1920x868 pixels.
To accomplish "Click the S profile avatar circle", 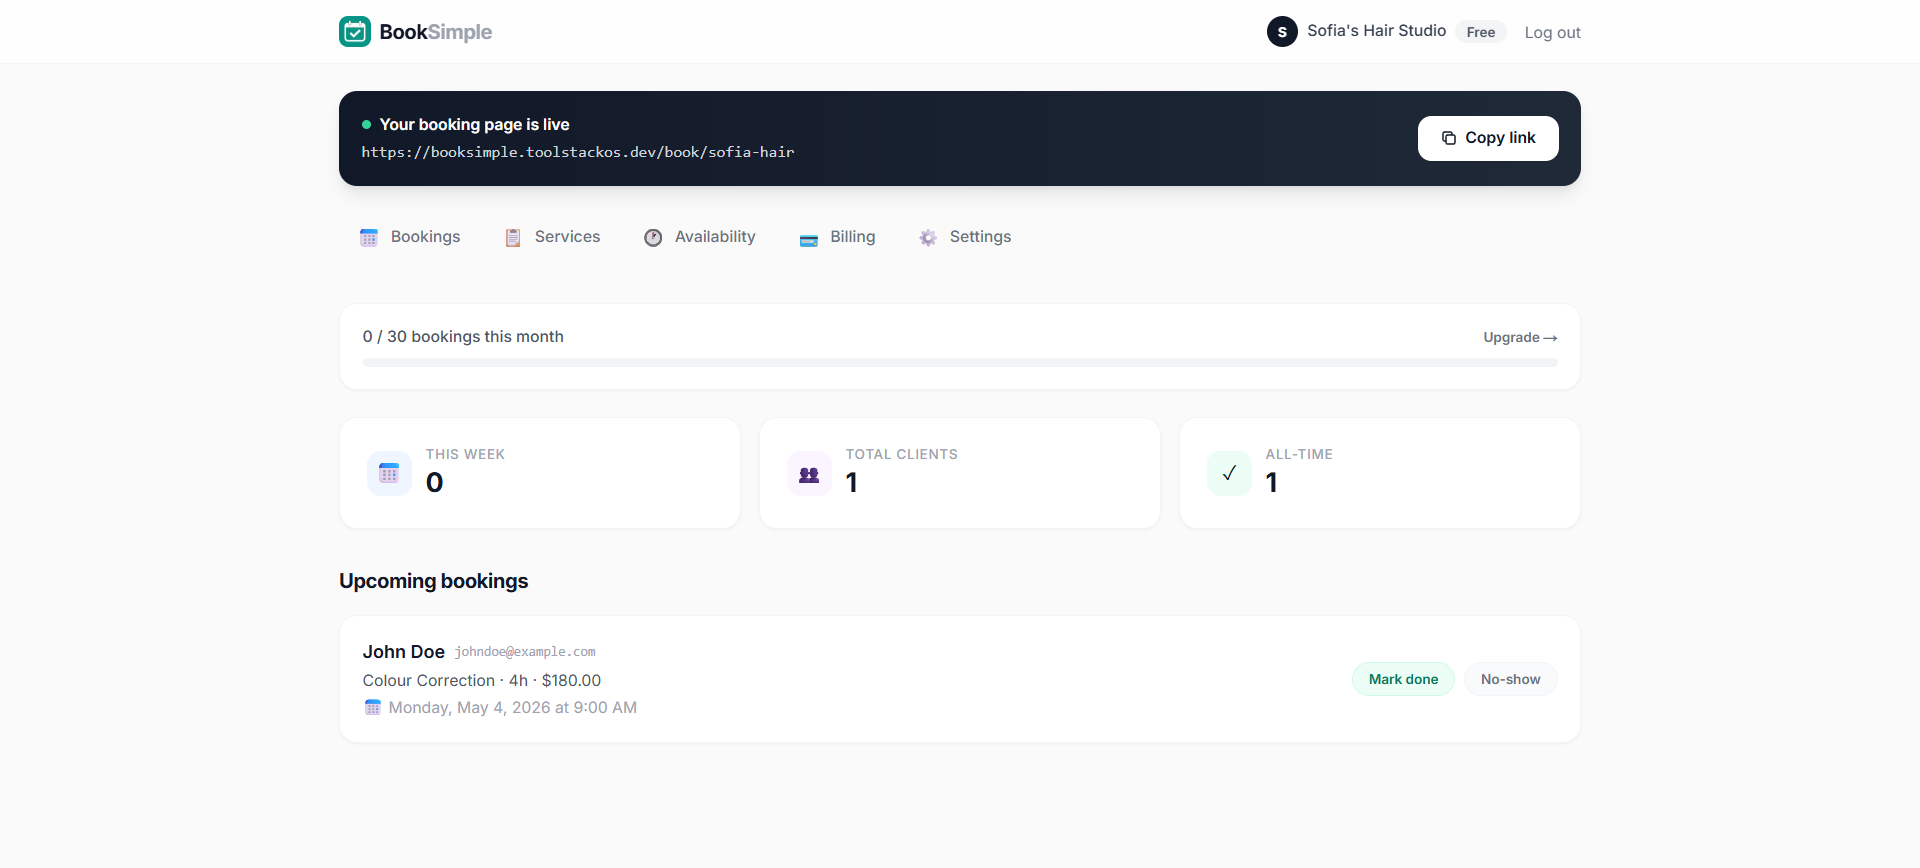I will pos(1282,32).
